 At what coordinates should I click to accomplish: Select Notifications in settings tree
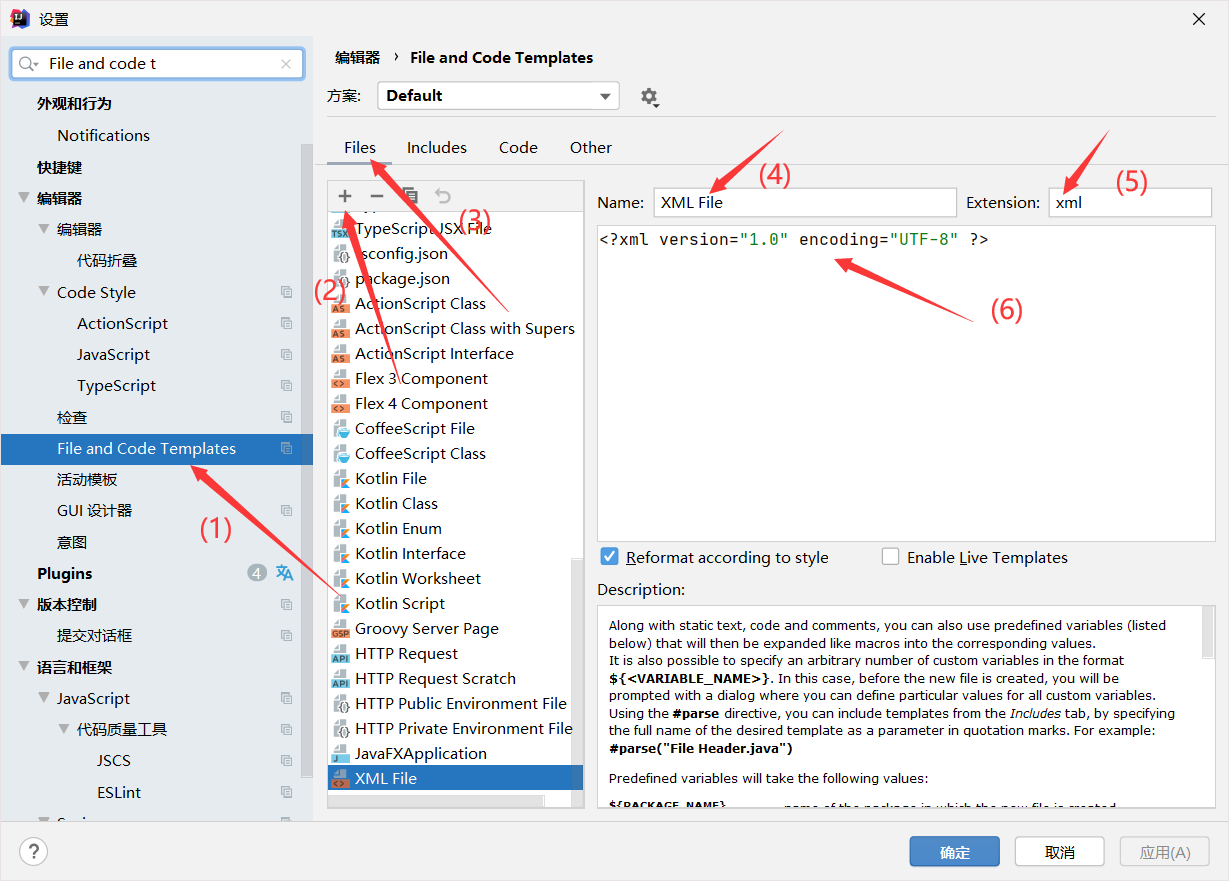coord(103,135)
